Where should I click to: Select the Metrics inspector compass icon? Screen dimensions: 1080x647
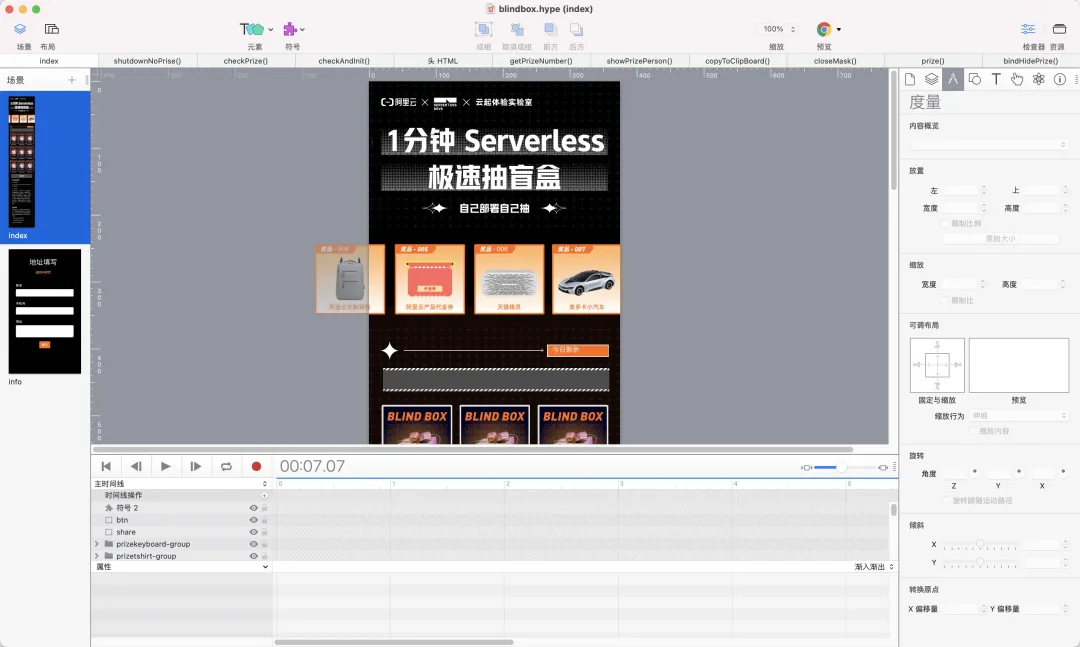pyautogui.click(x=953, y=79)
